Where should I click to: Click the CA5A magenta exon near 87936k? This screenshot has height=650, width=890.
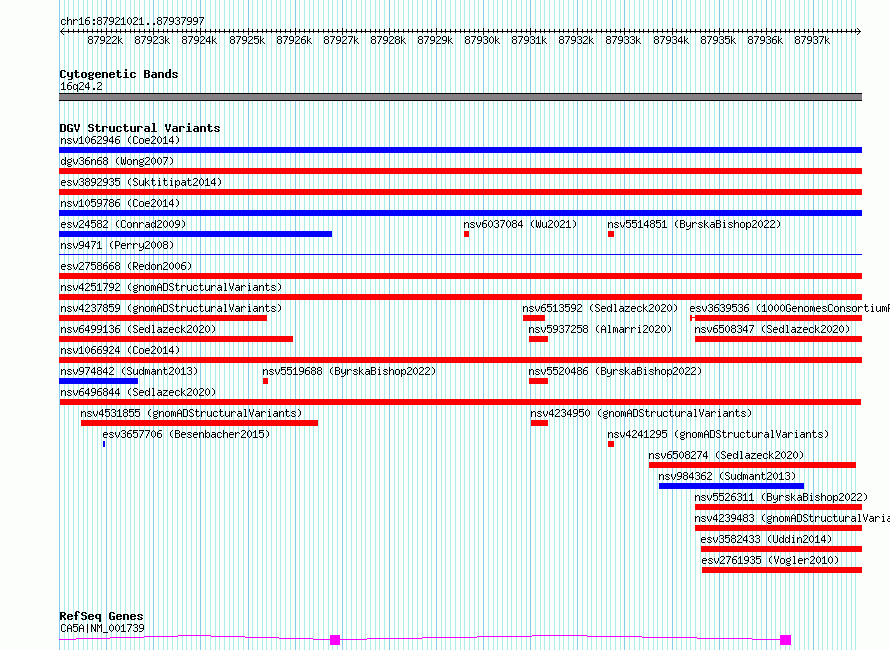coord(786,640)
